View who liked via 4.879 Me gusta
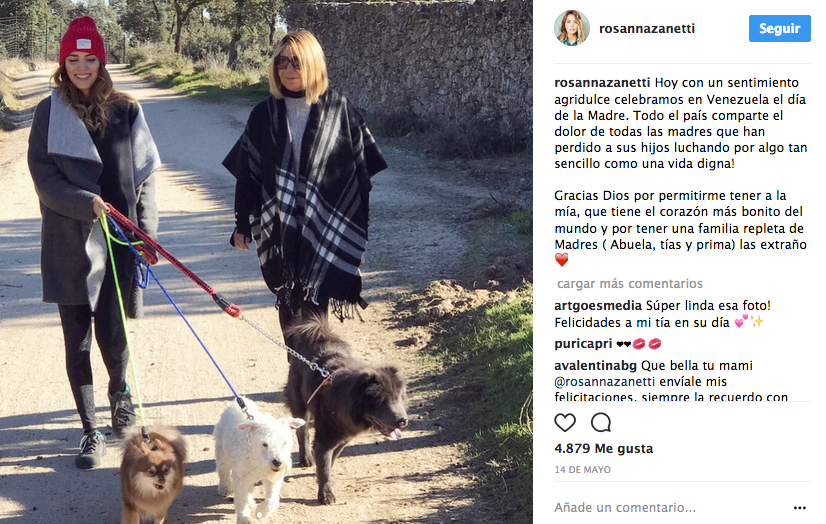Viewport: 826px width, 524px height. pyautogui.click(x=604, y=449)
